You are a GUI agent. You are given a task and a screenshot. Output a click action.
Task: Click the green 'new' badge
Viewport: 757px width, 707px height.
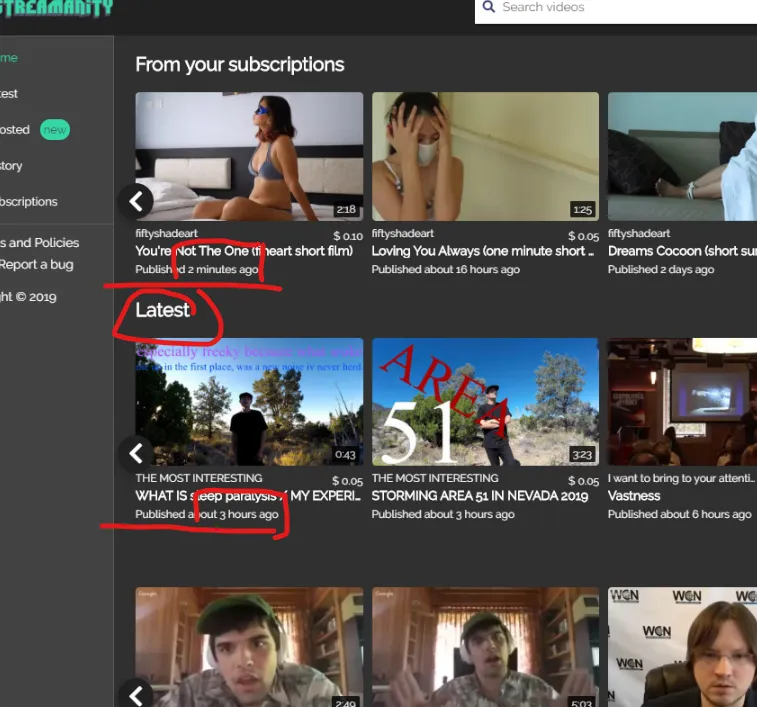(x=55, y=130)
